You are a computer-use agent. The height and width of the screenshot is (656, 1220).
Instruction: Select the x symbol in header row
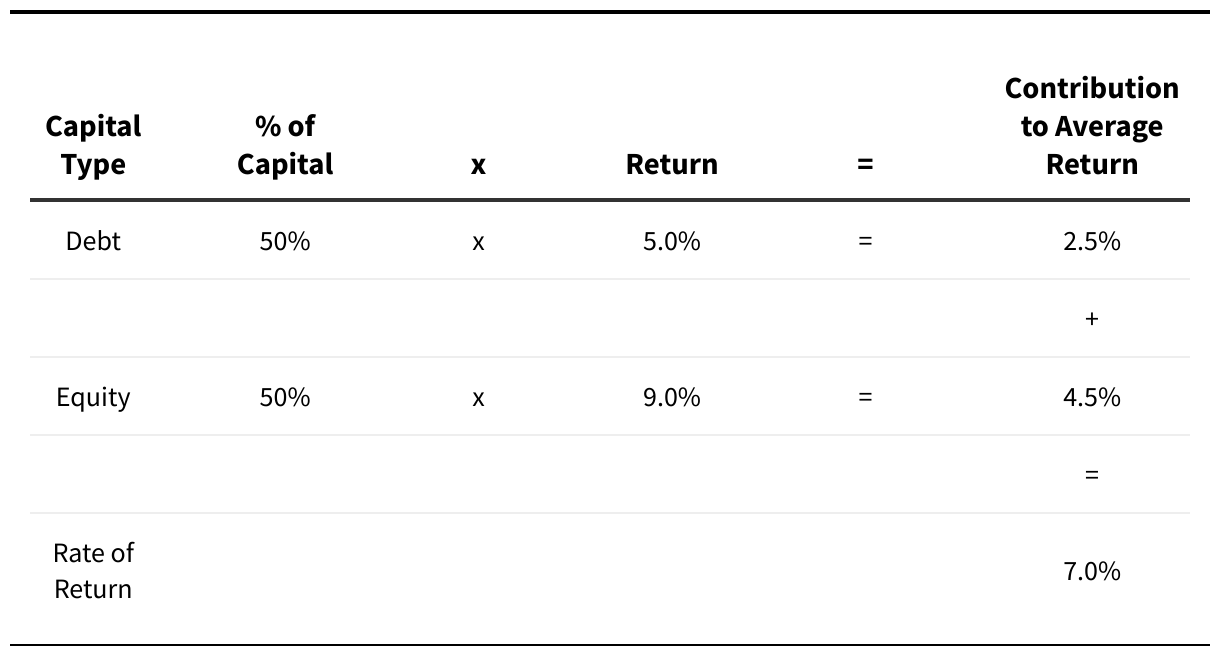[478, 166]
